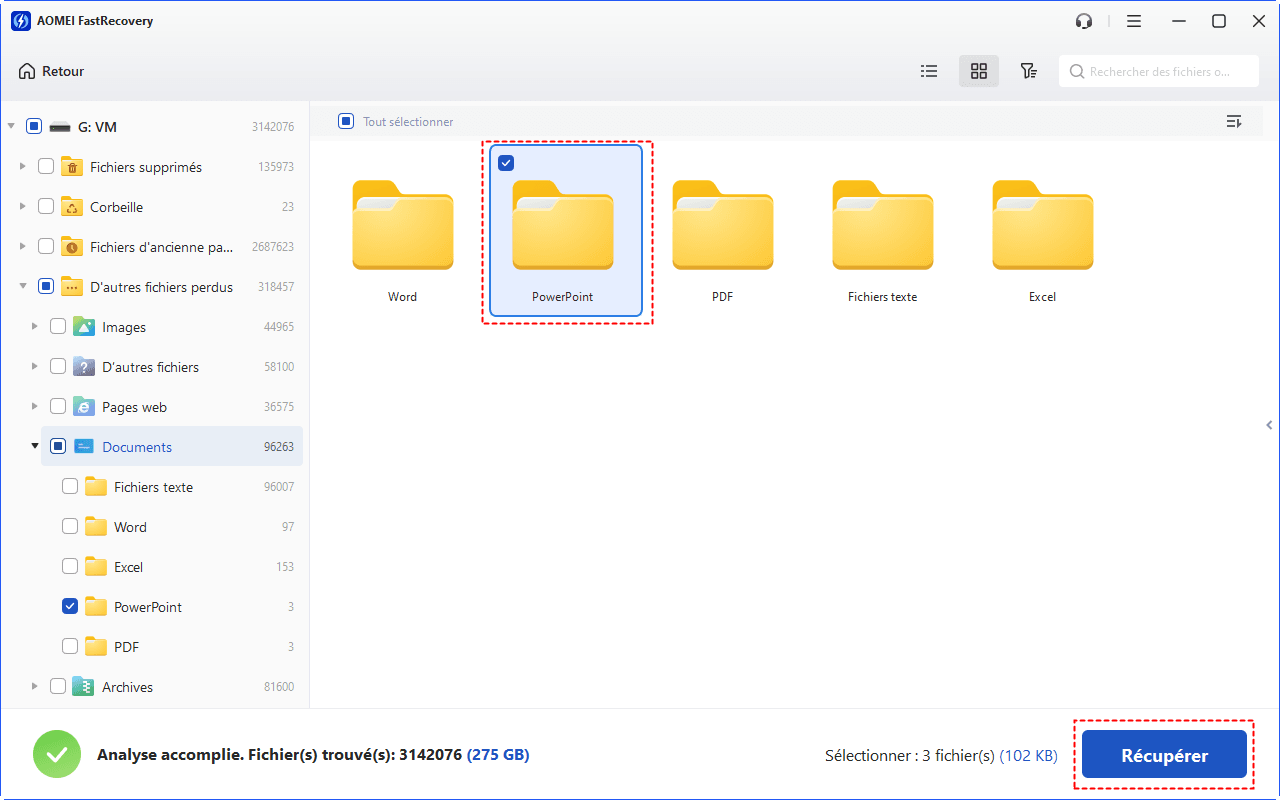Select the Word folder in the tree
The image size is (1280, 800).
click(130, 527)
